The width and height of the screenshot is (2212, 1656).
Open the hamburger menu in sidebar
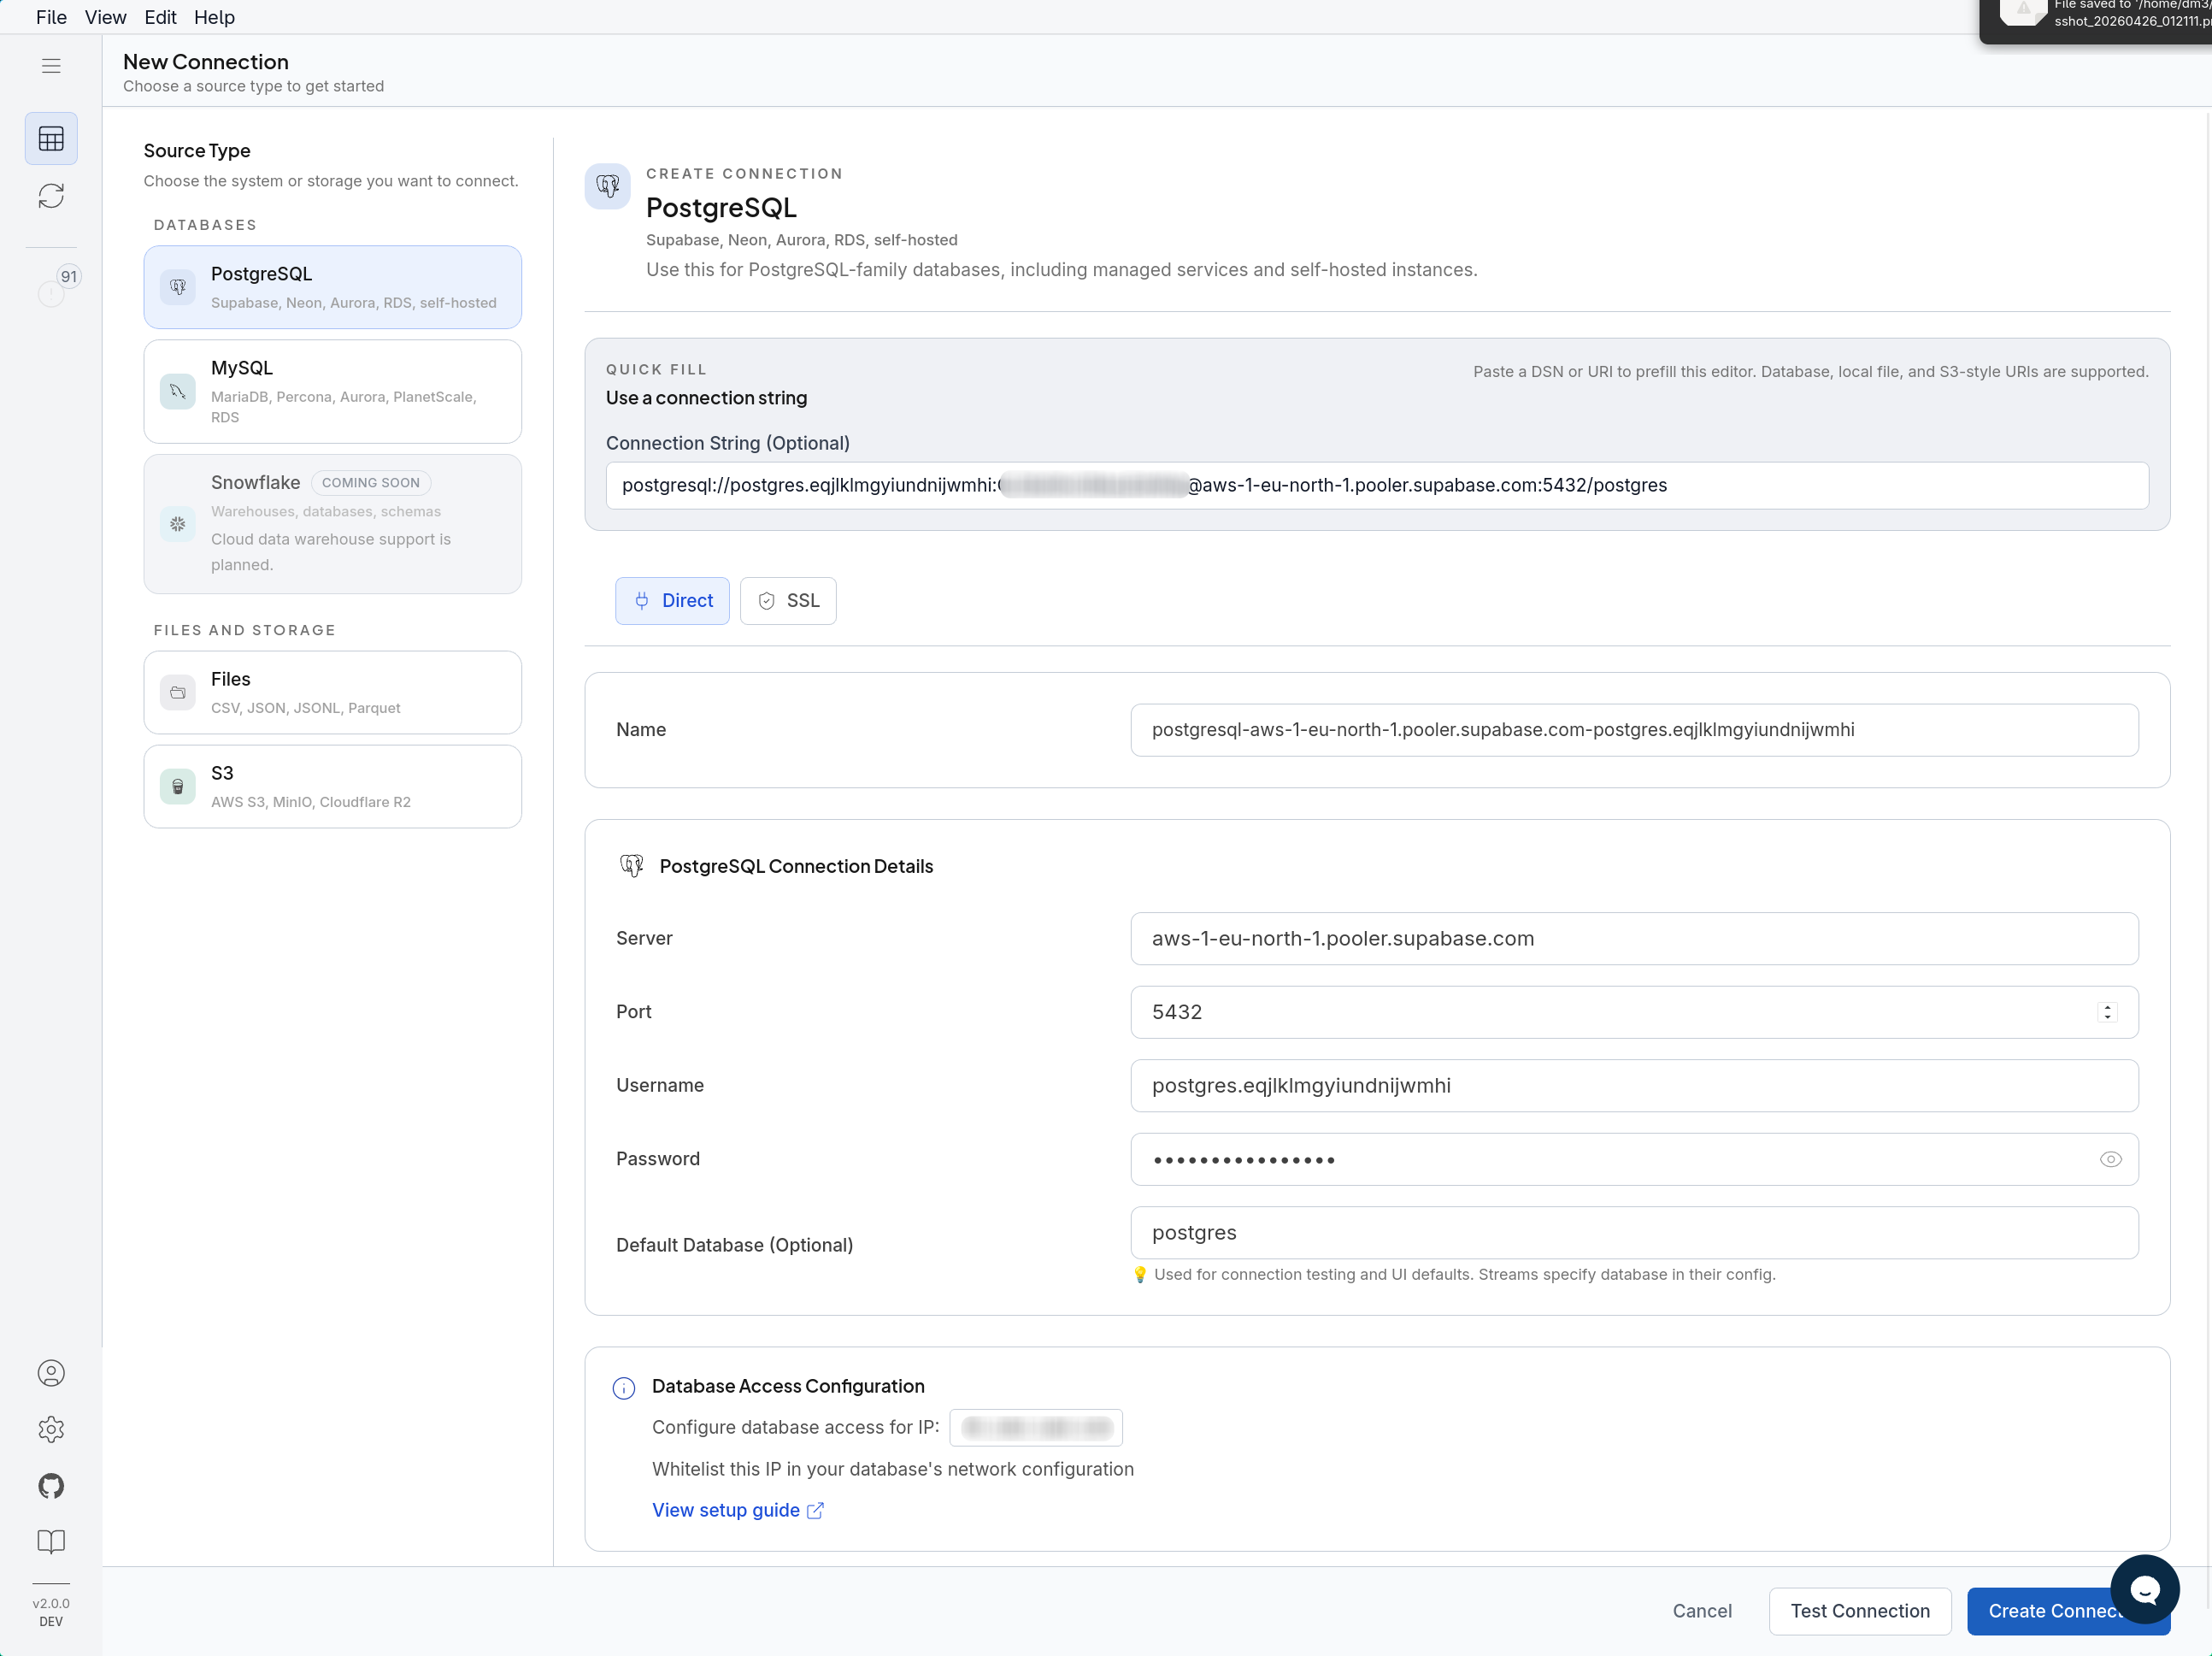(51, 66)
